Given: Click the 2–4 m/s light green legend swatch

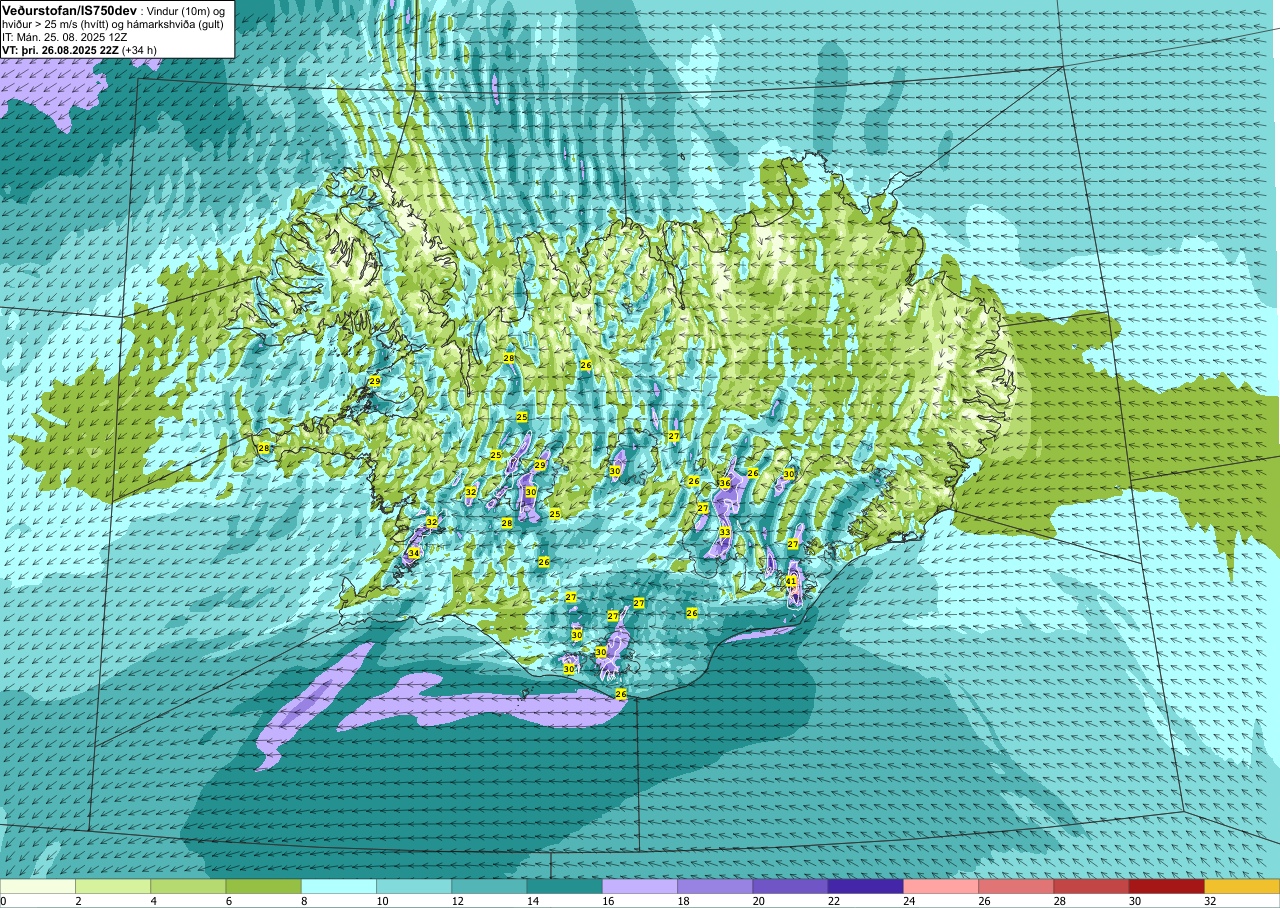Looking at the screenshot, I should (x=113, y=886).
